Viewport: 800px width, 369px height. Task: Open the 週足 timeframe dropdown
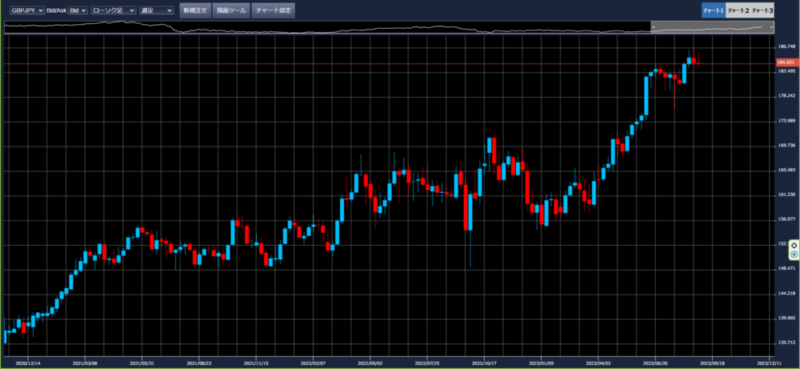pos(156,10)
